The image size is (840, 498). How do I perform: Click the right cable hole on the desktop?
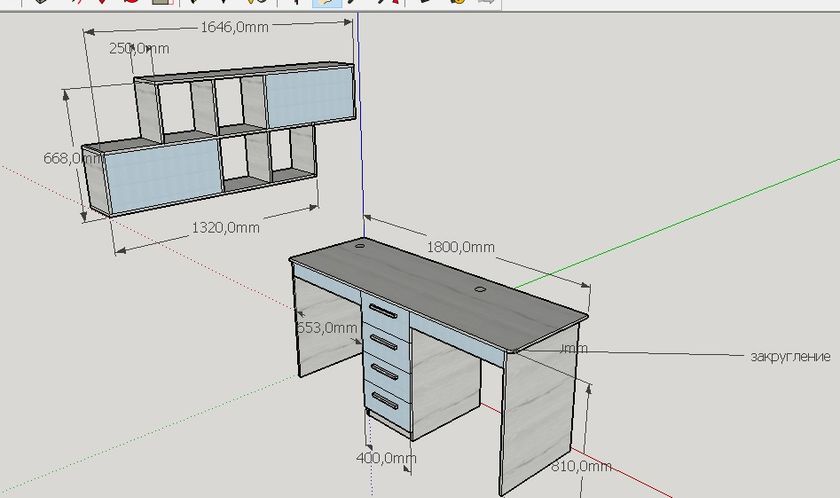(x=479, y=290)
